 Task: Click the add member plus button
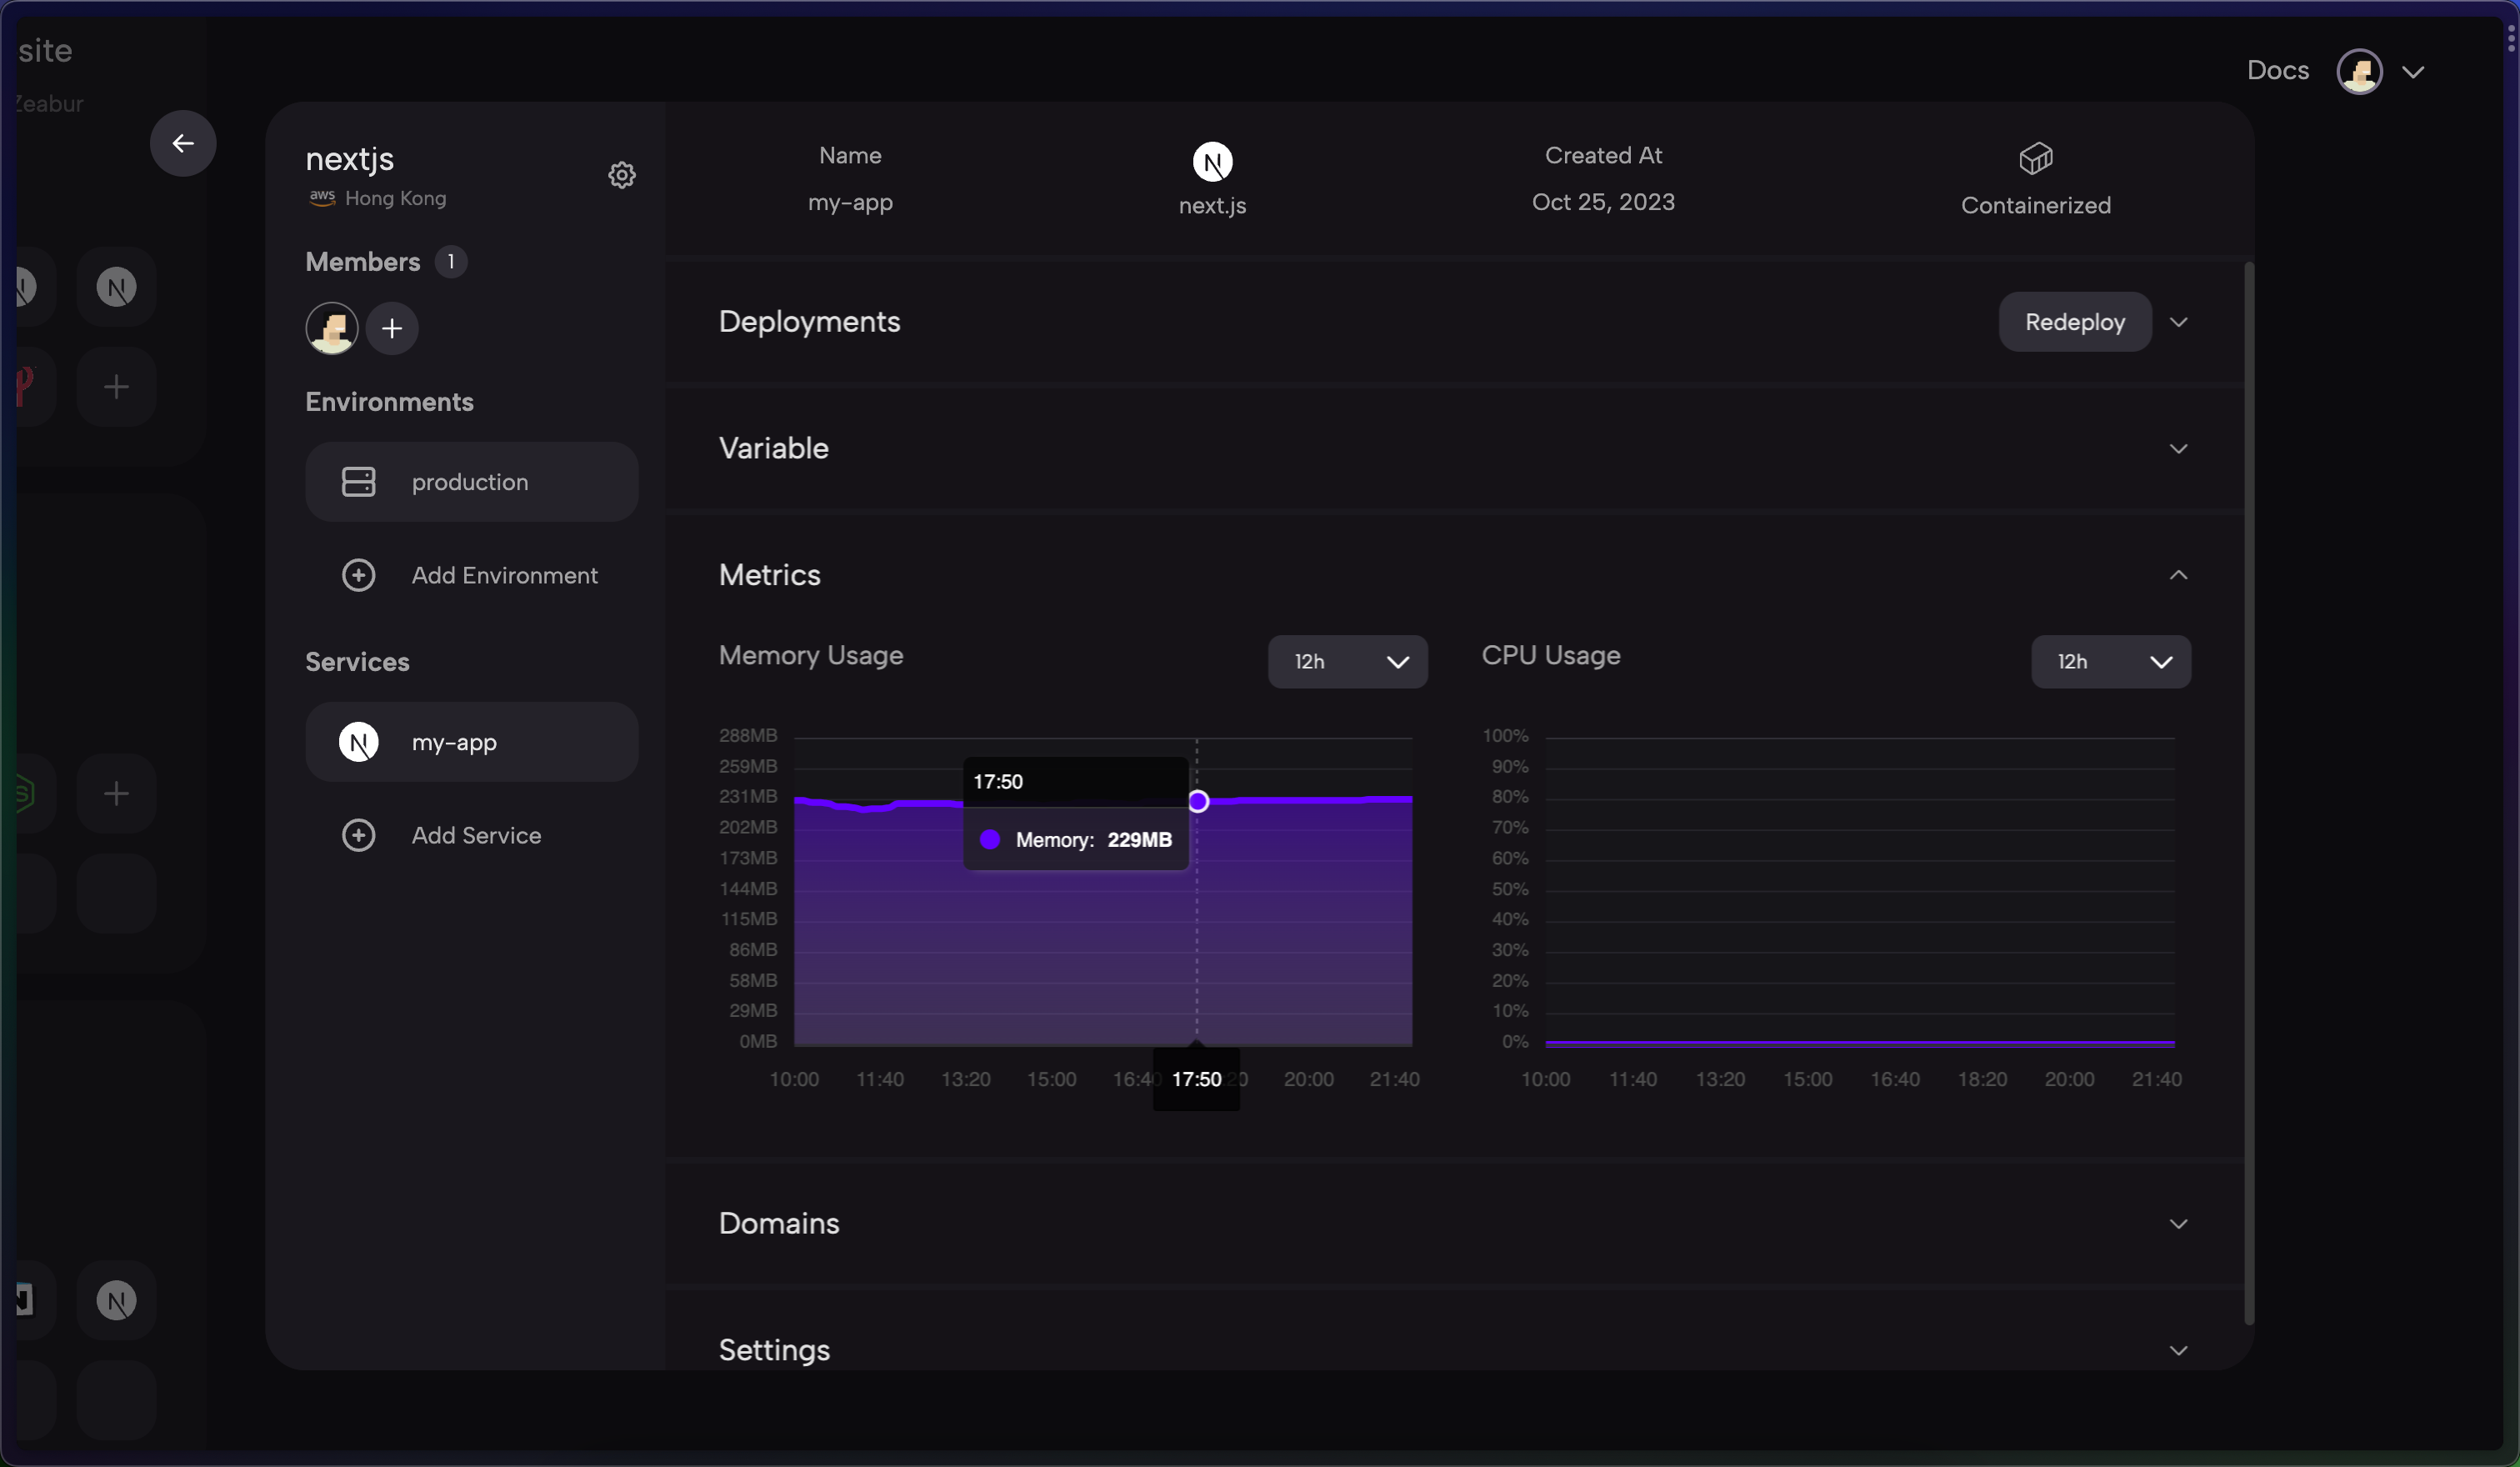(x=392, y=328)
